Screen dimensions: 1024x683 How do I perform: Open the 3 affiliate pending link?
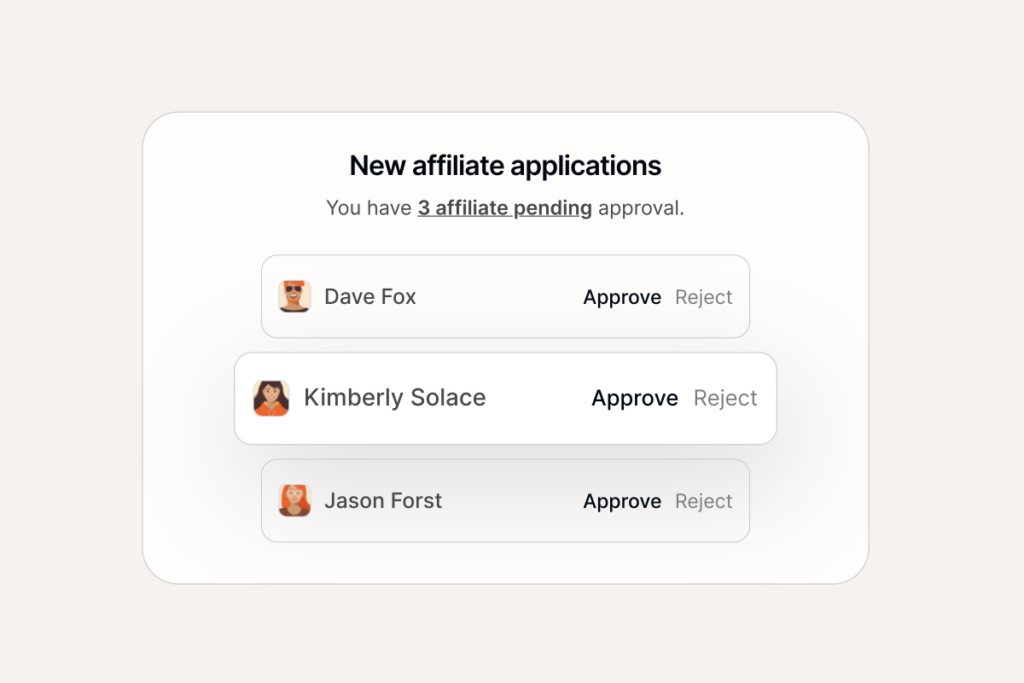coord(504,208)
